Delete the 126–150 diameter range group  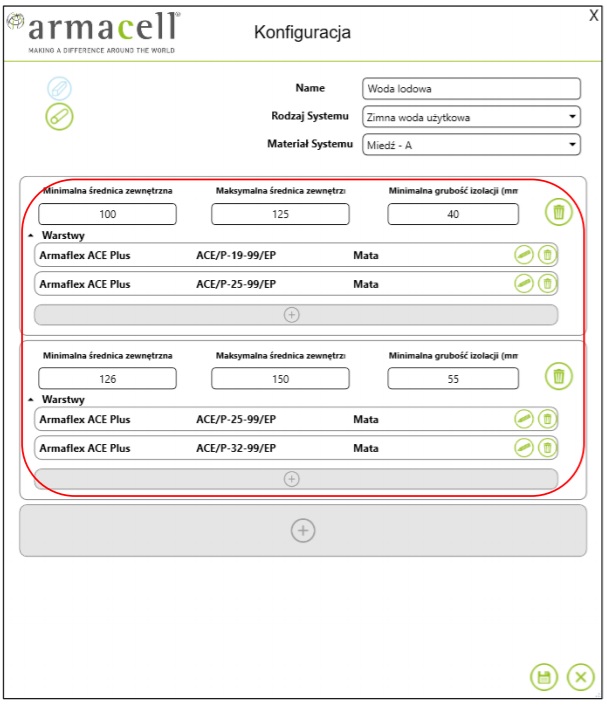click(x=558, y=376)
